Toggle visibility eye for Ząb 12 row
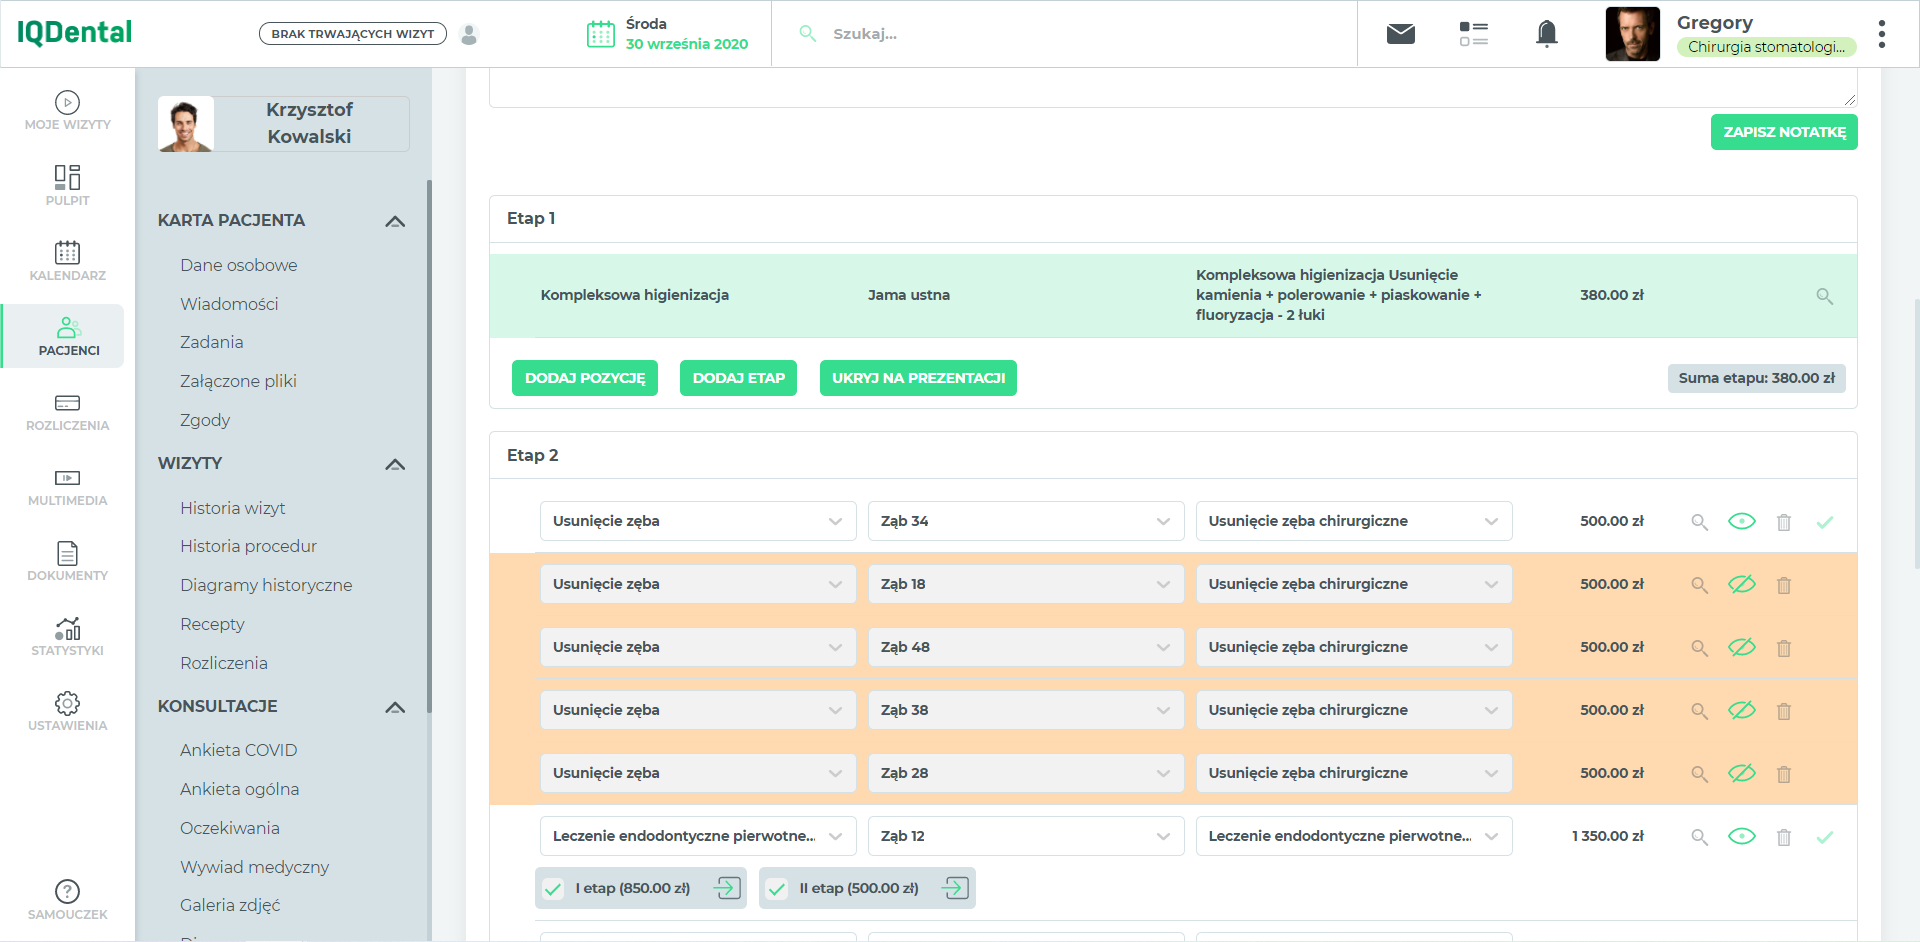Image resolution: width=1920 pixels, height=942 pixels. 1742,836
